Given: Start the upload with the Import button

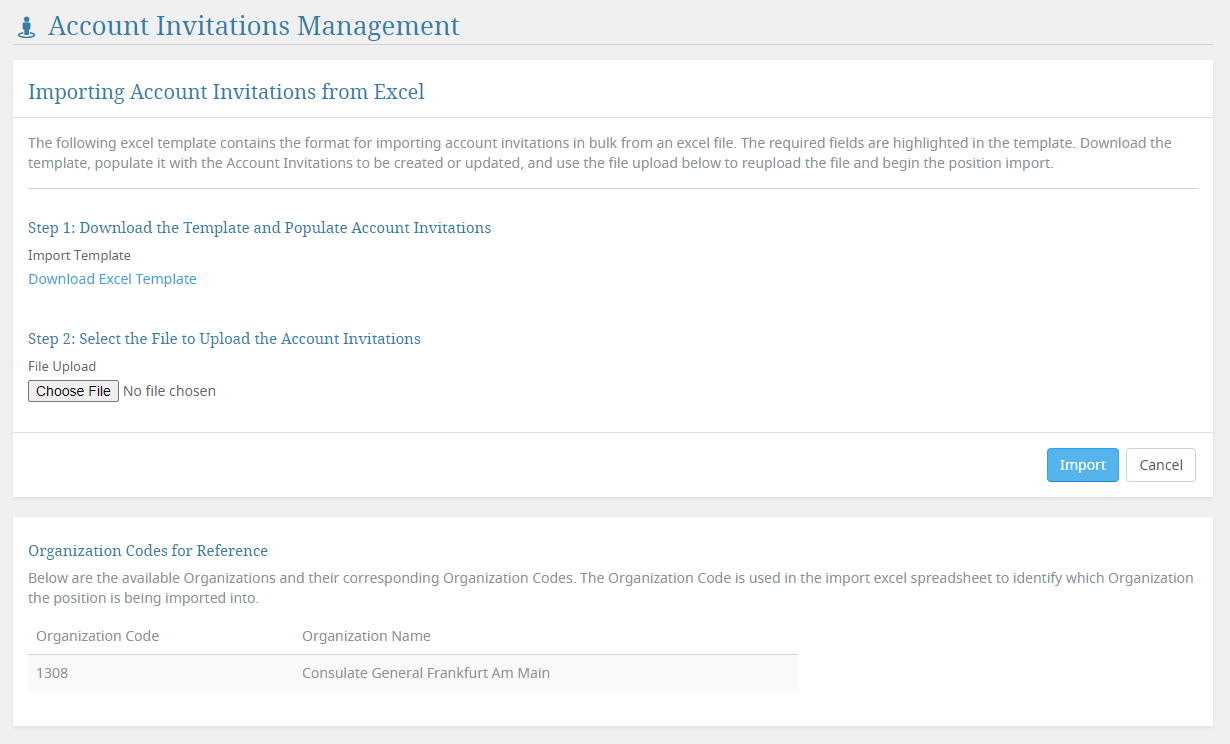Looking at the screenshot, I should pyautogui.click(x=1082, y=465).
